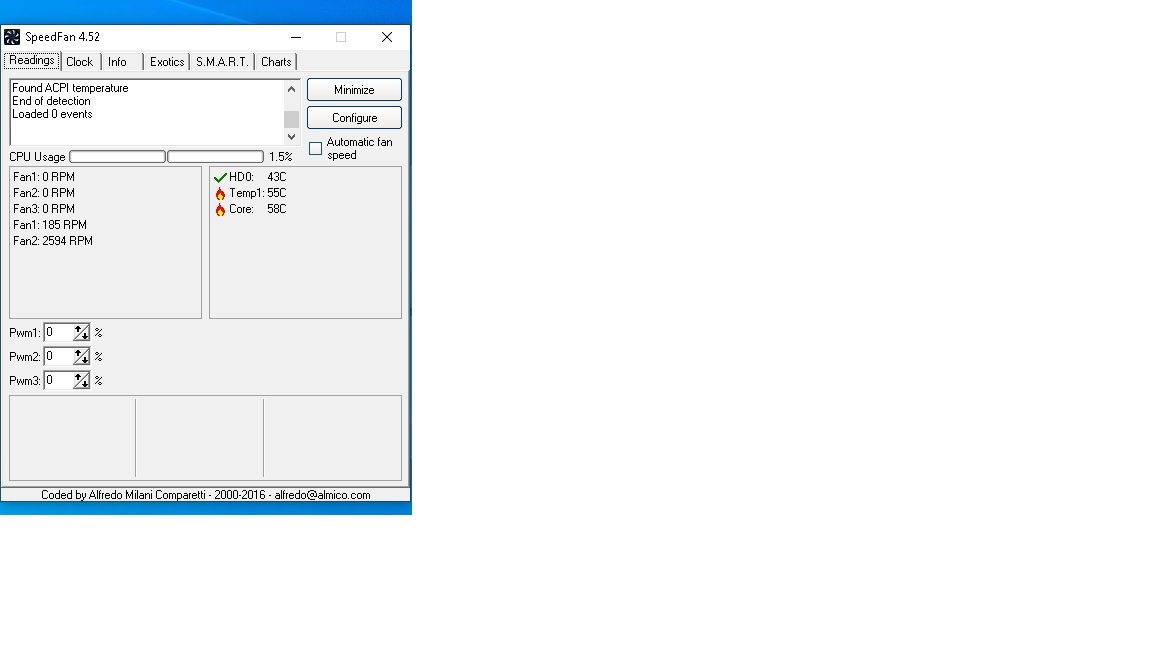
Task: Click the log scroll down arrow
Action: point(292,137)
